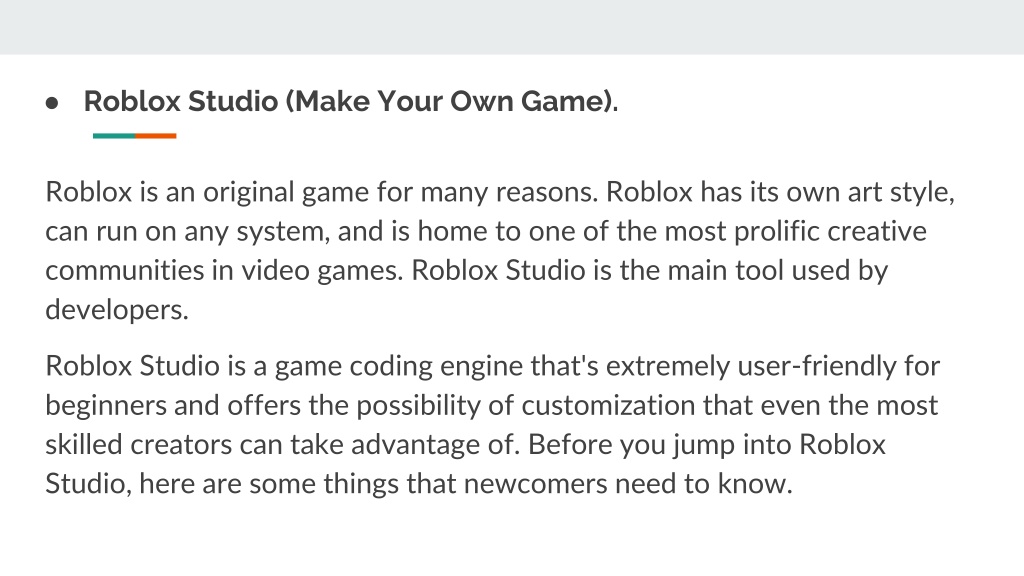Click the bullet point before the heading

click(52, 103)
